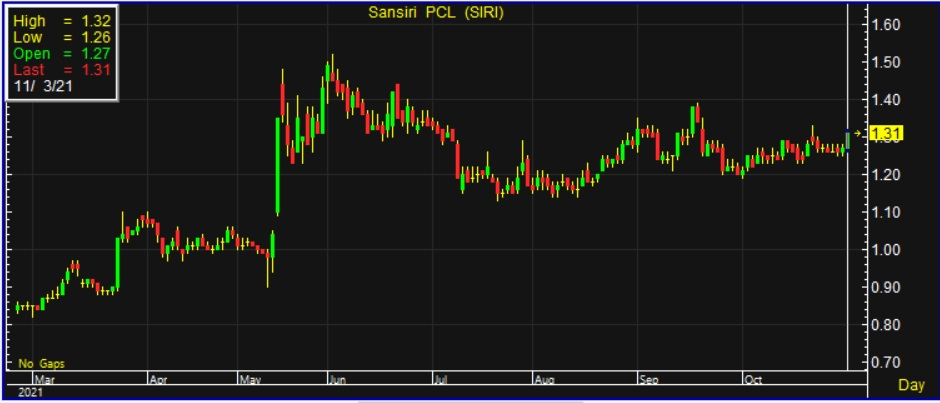Select the Low = 1.26 readout

(62, 38)
